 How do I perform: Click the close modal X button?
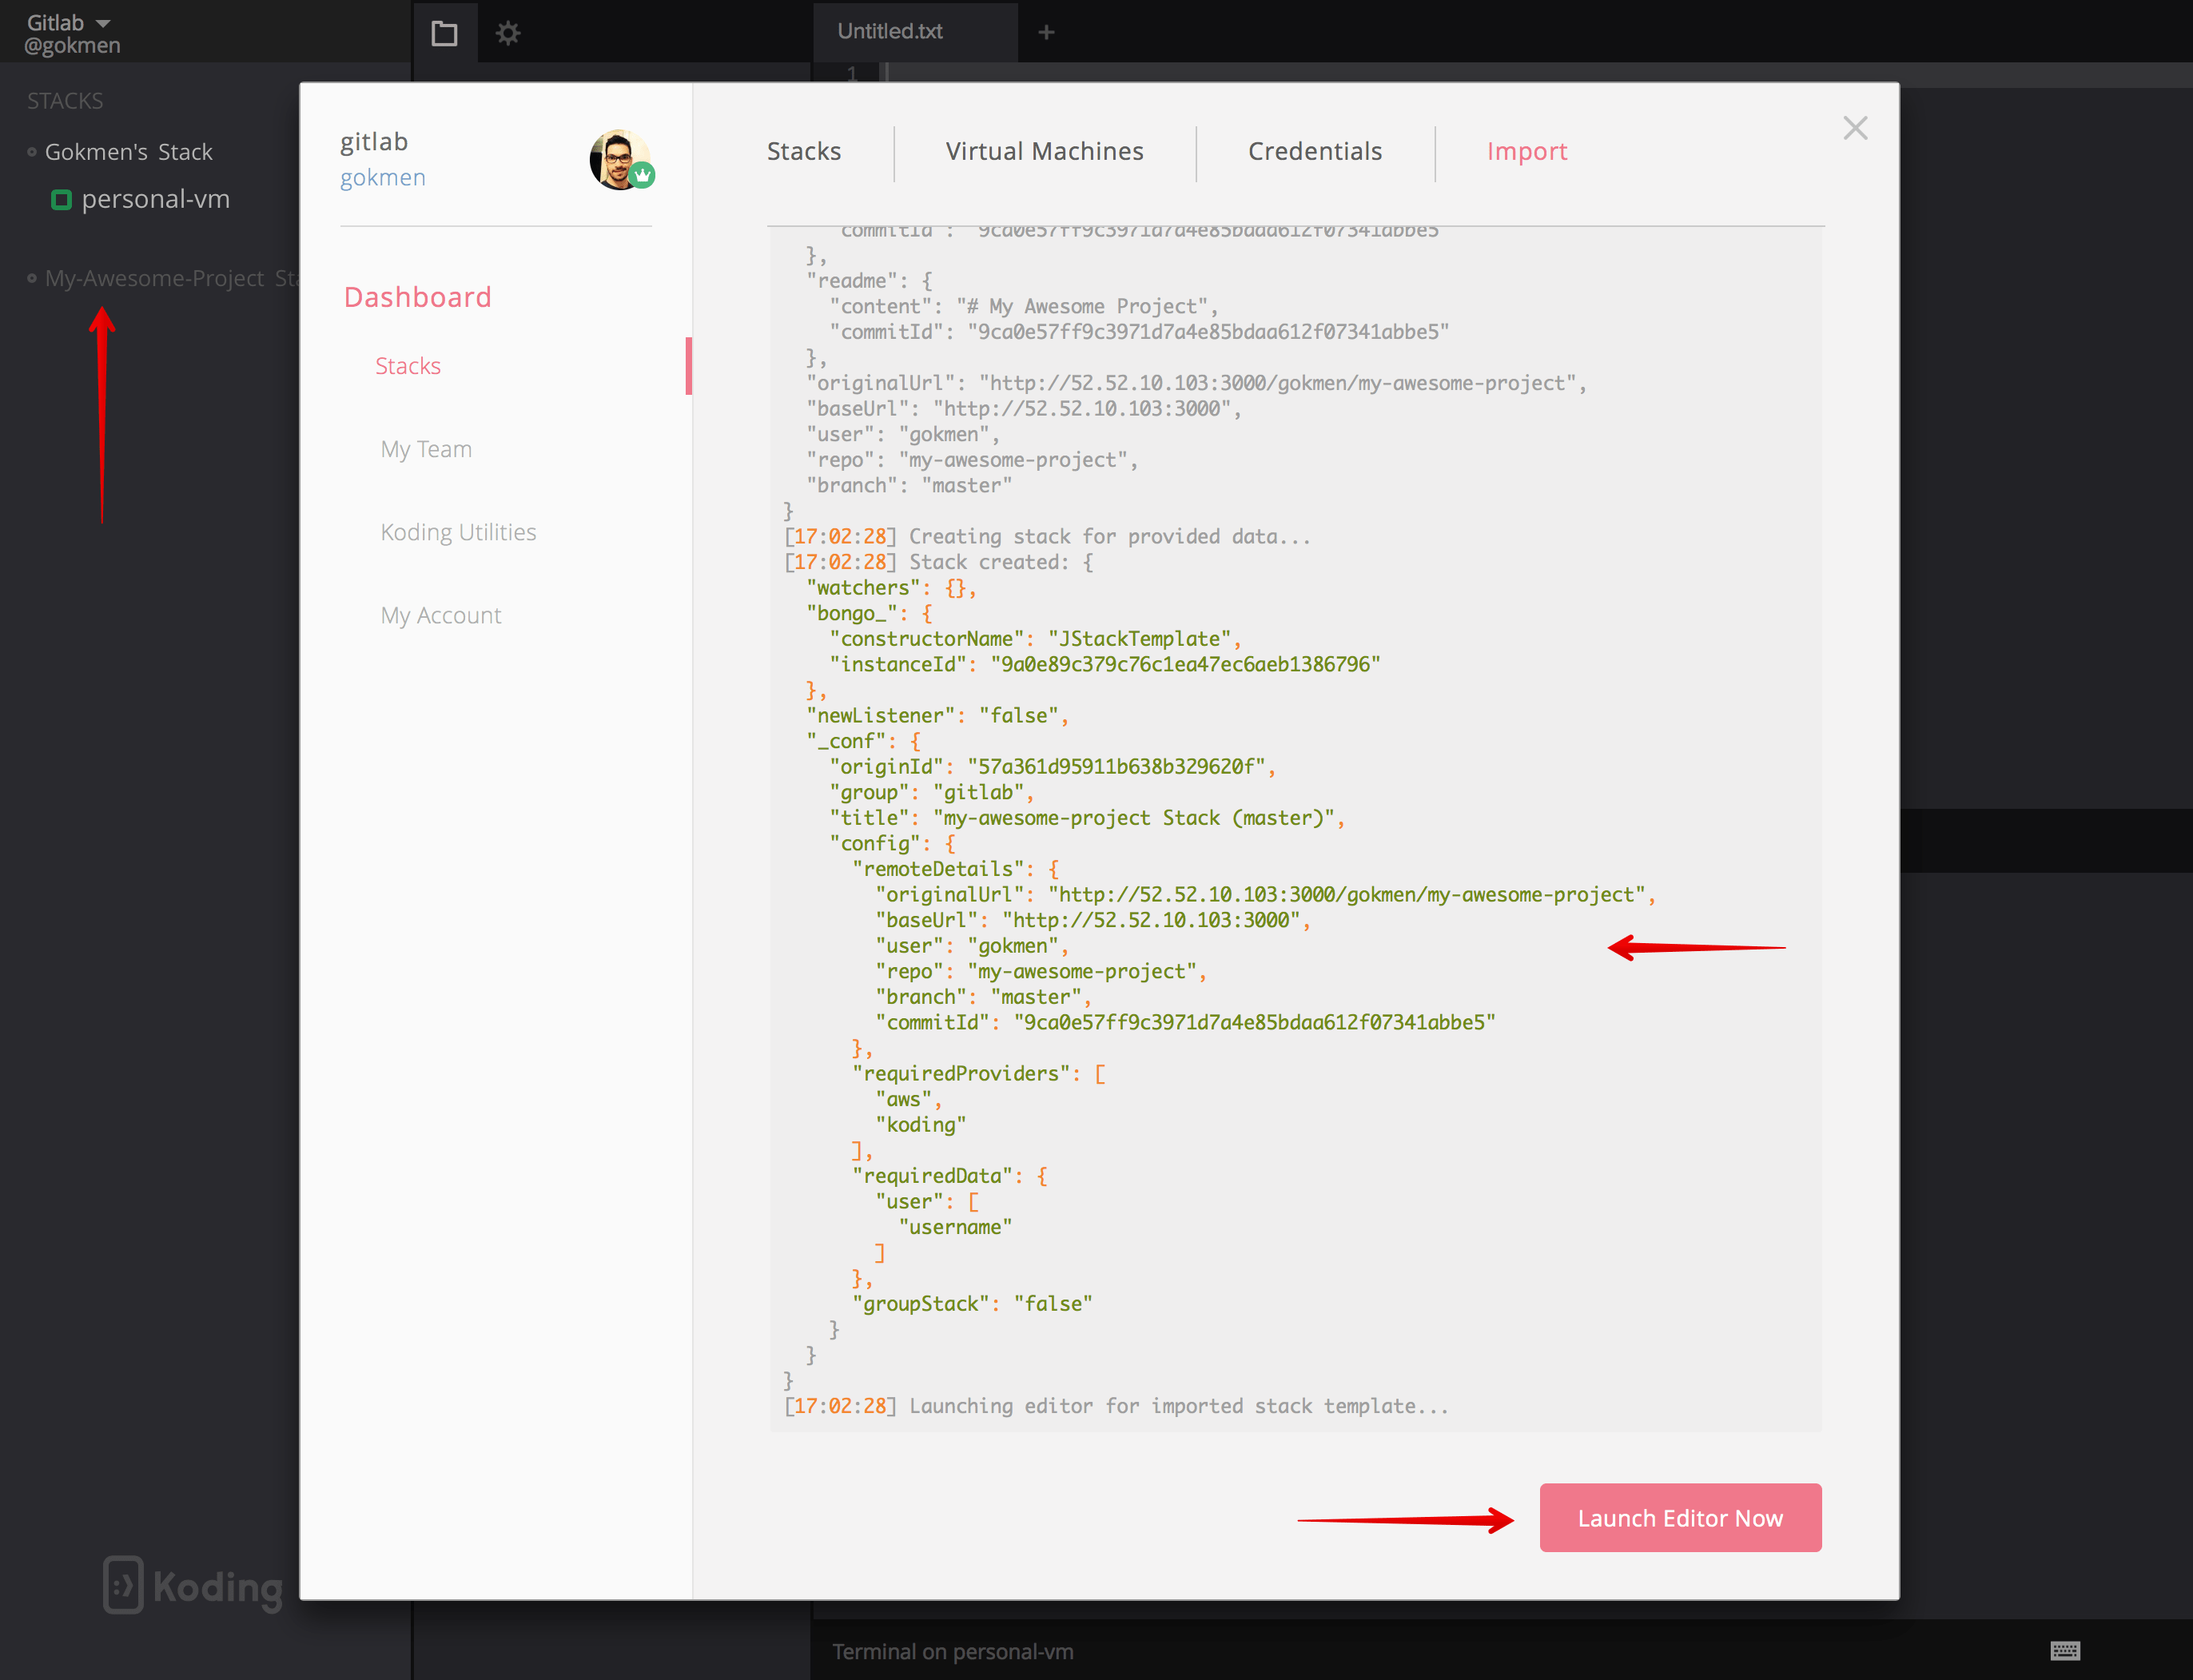click(x=1856, y=127)
